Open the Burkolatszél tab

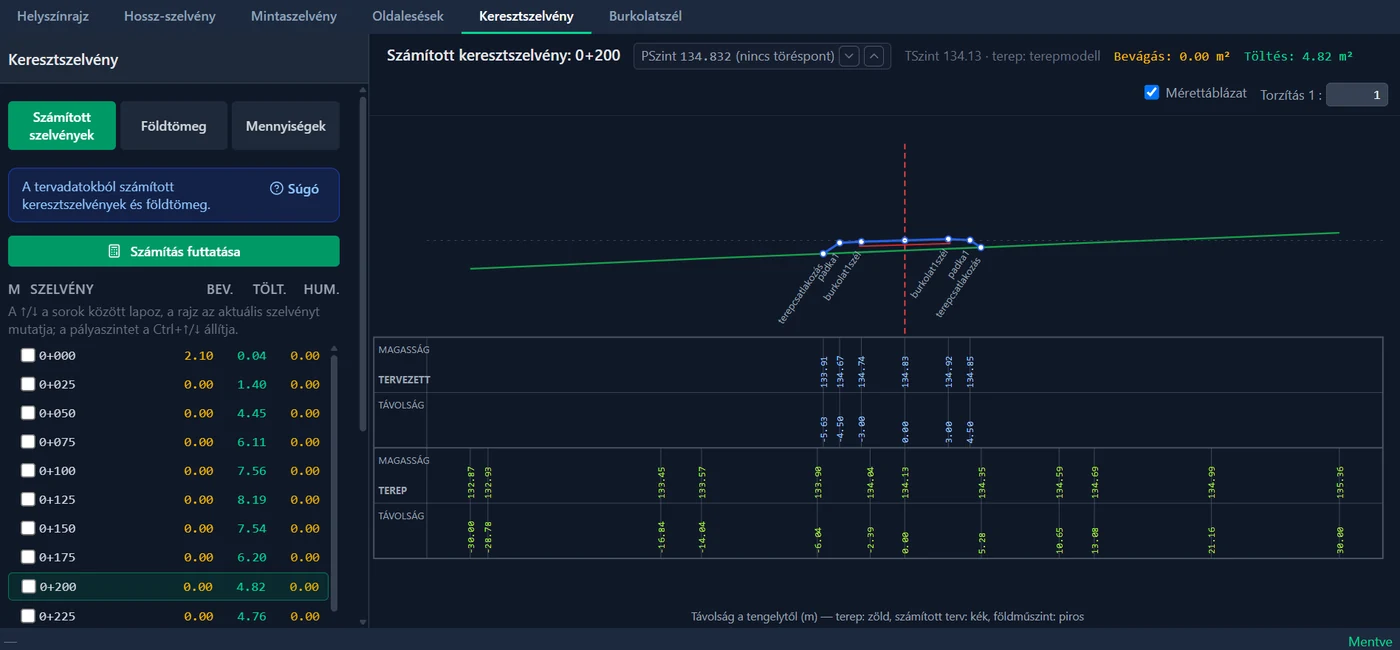645,16
